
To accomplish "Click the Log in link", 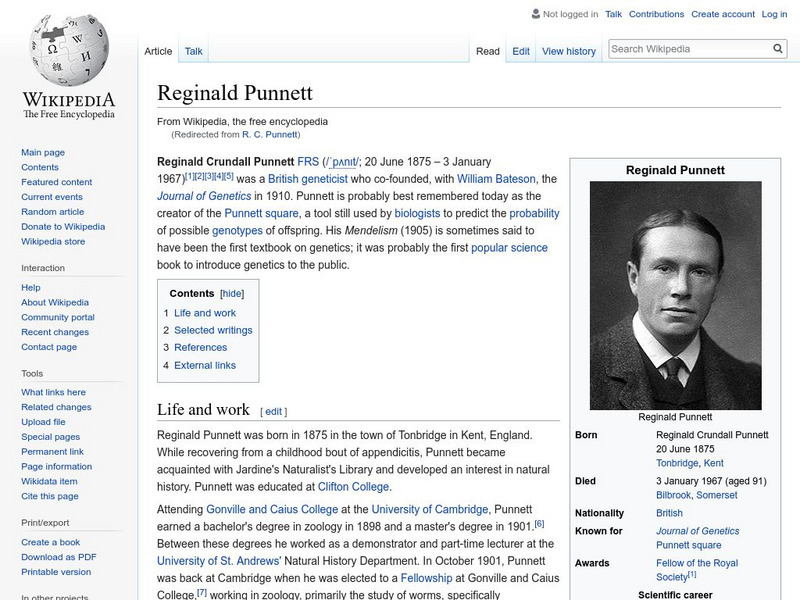I will (x=774, y=14).
